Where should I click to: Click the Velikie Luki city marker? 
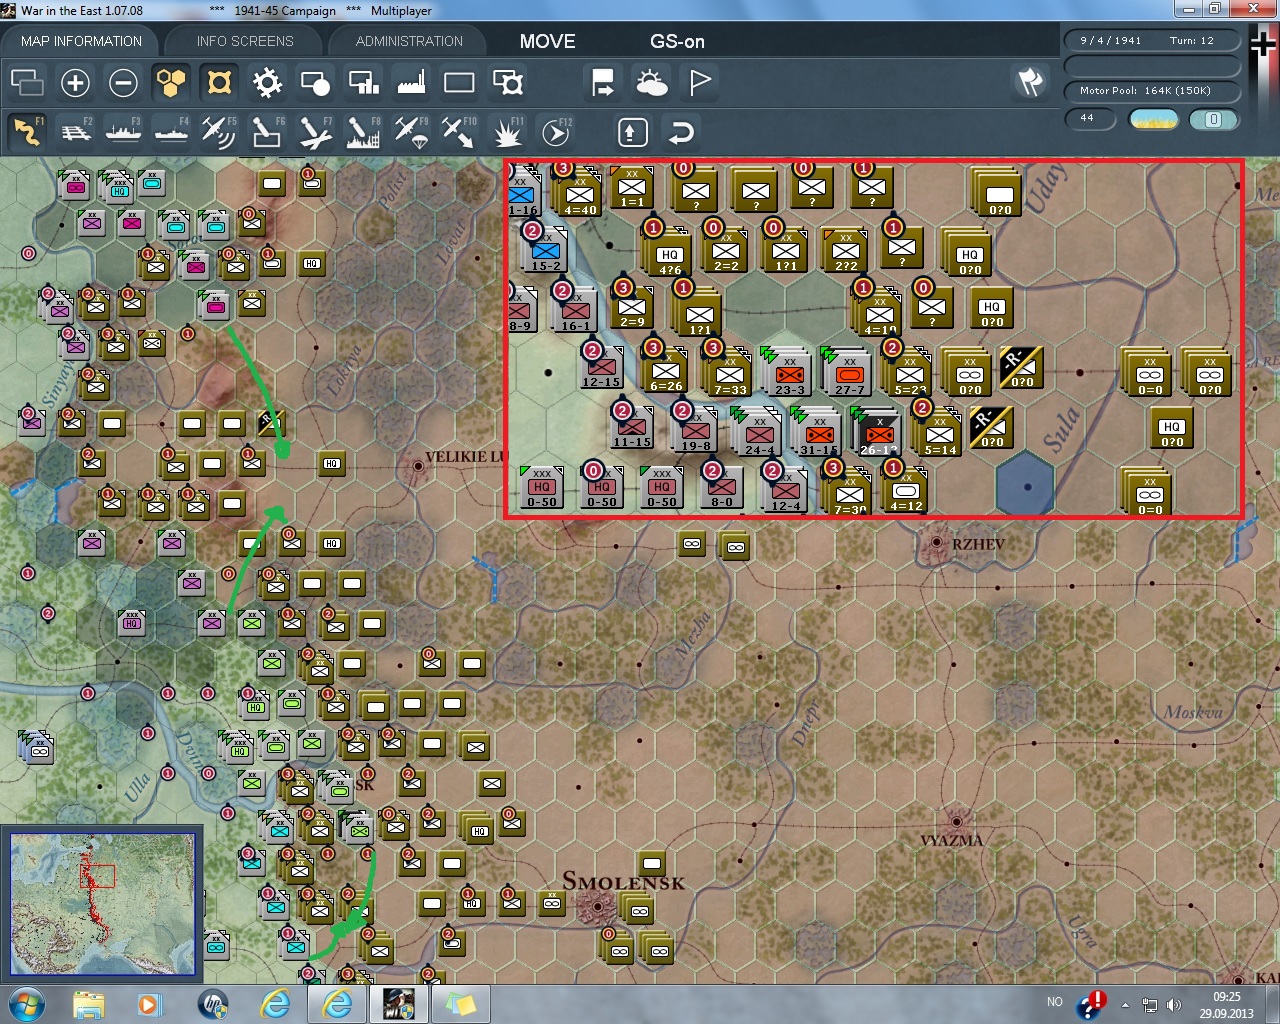(417, 466)
